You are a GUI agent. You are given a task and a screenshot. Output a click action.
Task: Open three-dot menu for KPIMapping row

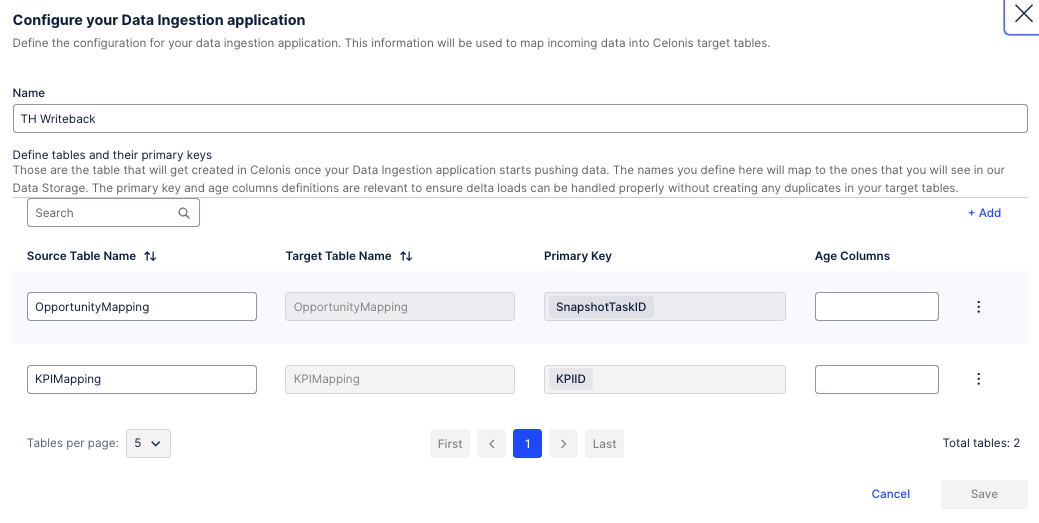point(978,379)
